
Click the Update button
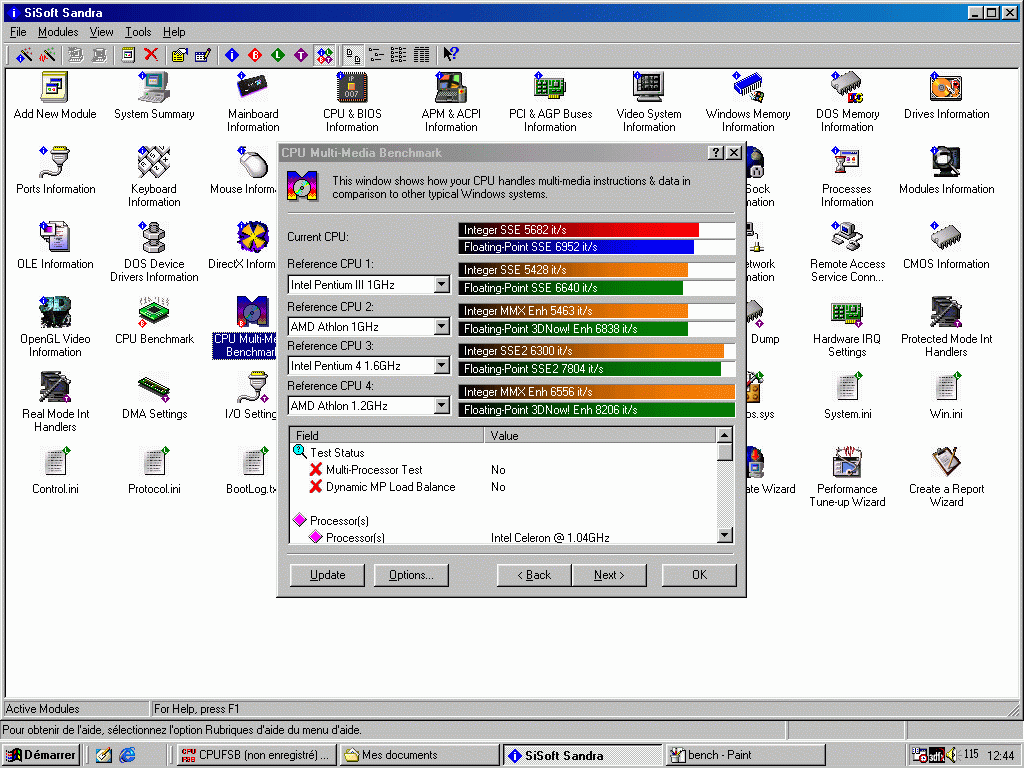(327, 575)
